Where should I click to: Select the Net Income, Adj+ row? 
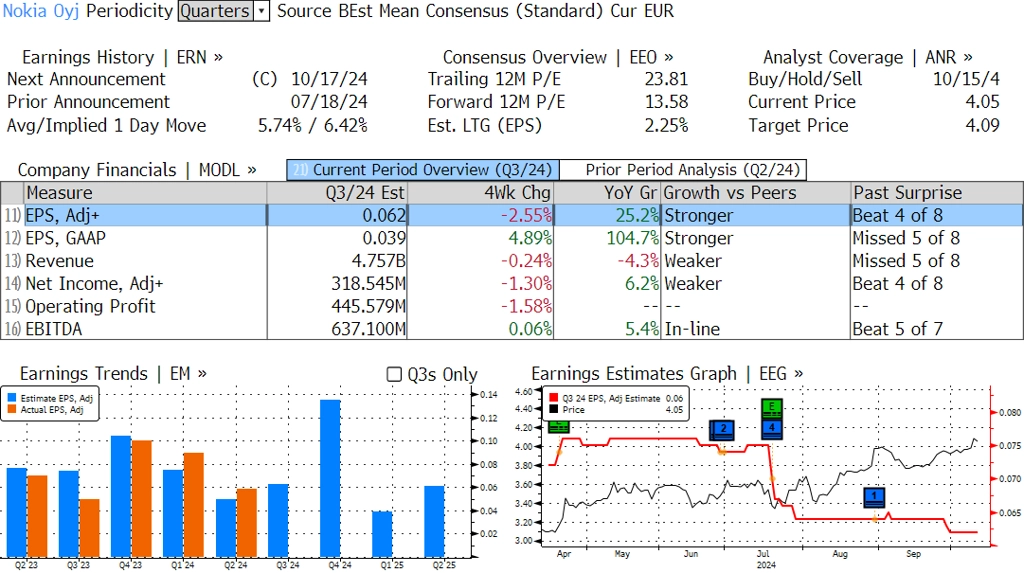tap(512, 284)
